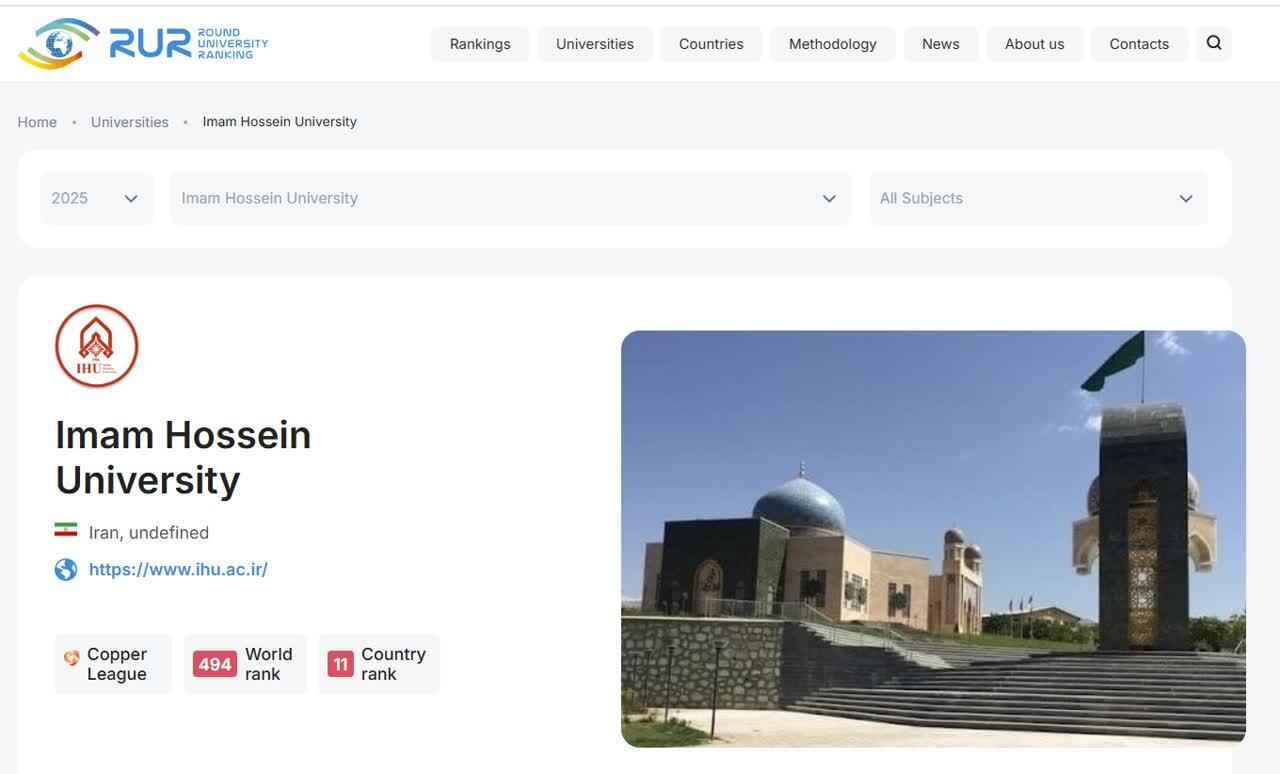Expand the 2025 year dropdown
This screenshot has height=774, width=1280.
[96, 198]
